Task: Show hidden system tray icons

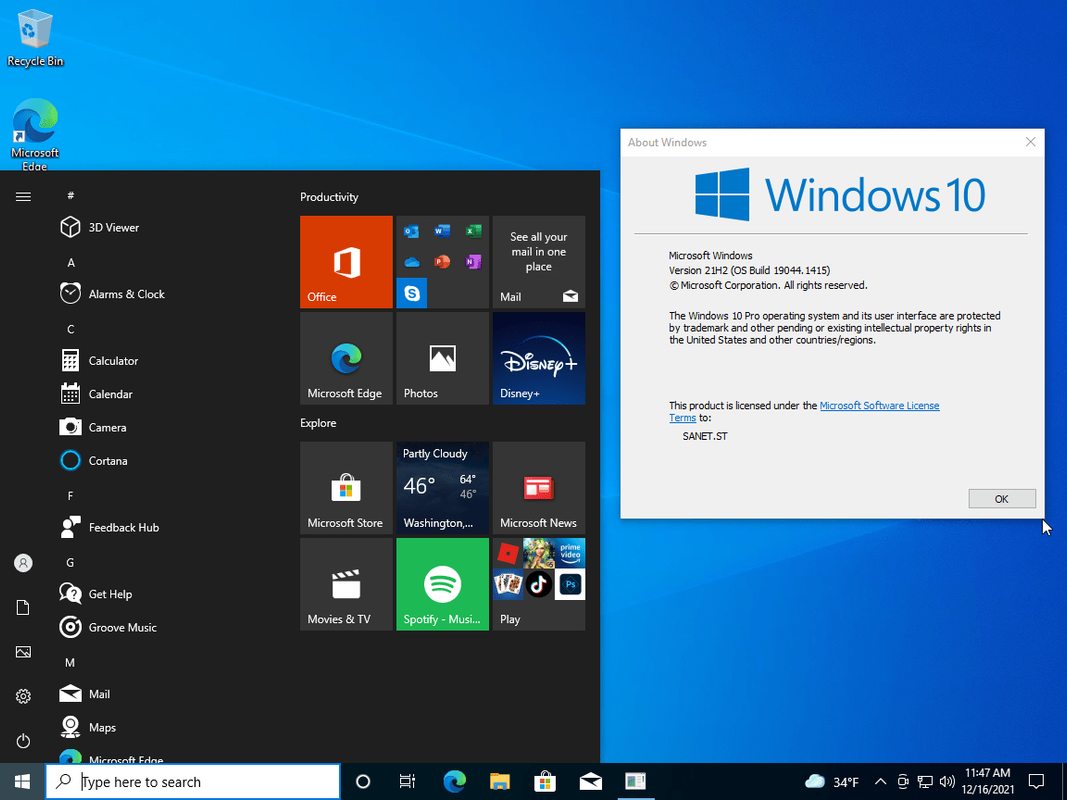Action: tap(880, 782)
